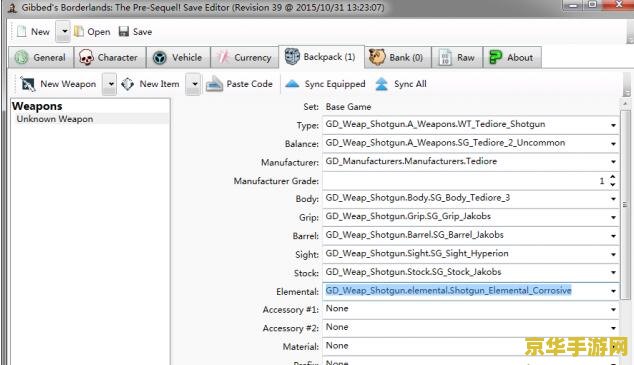The width and height of the screenshot is (634, 365).
Task: Switch to the Character tab
Action: coord(110,57)
